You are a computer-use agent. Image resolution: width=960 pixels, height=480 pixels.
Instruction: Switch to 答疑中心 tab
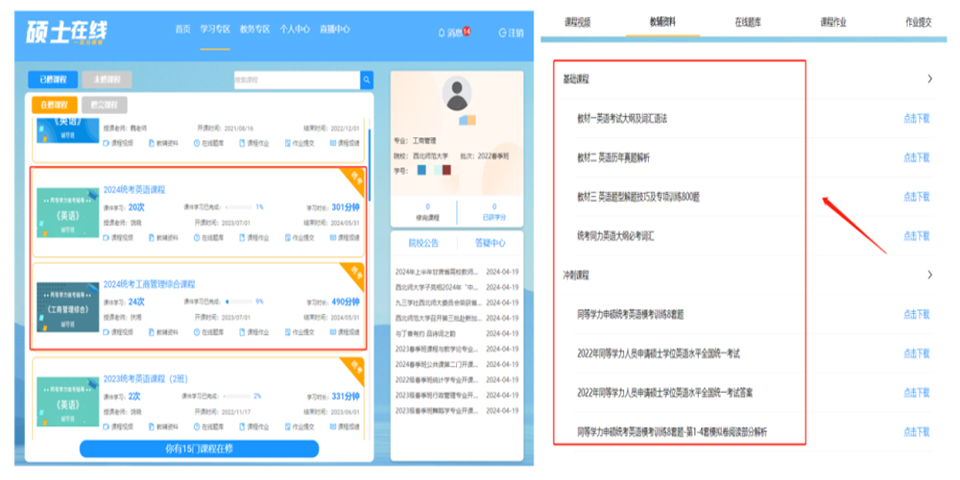pos(490,243)
